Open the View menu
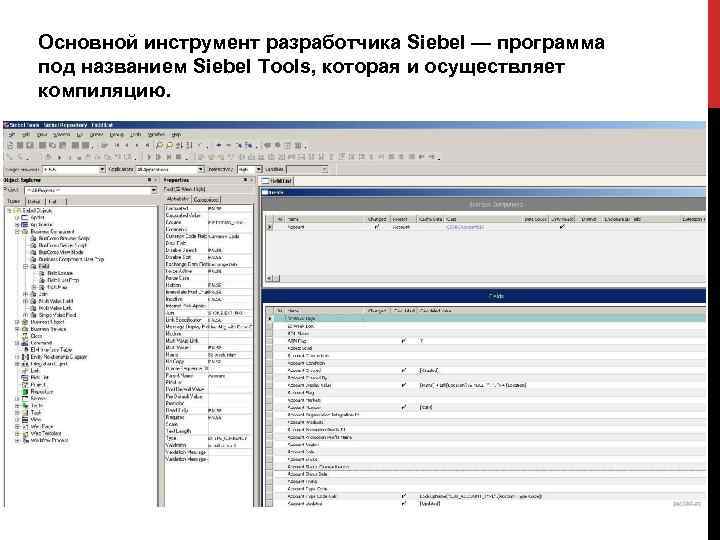Image resolution: width=720 pixels, height=540 pixels. [42, 135]
